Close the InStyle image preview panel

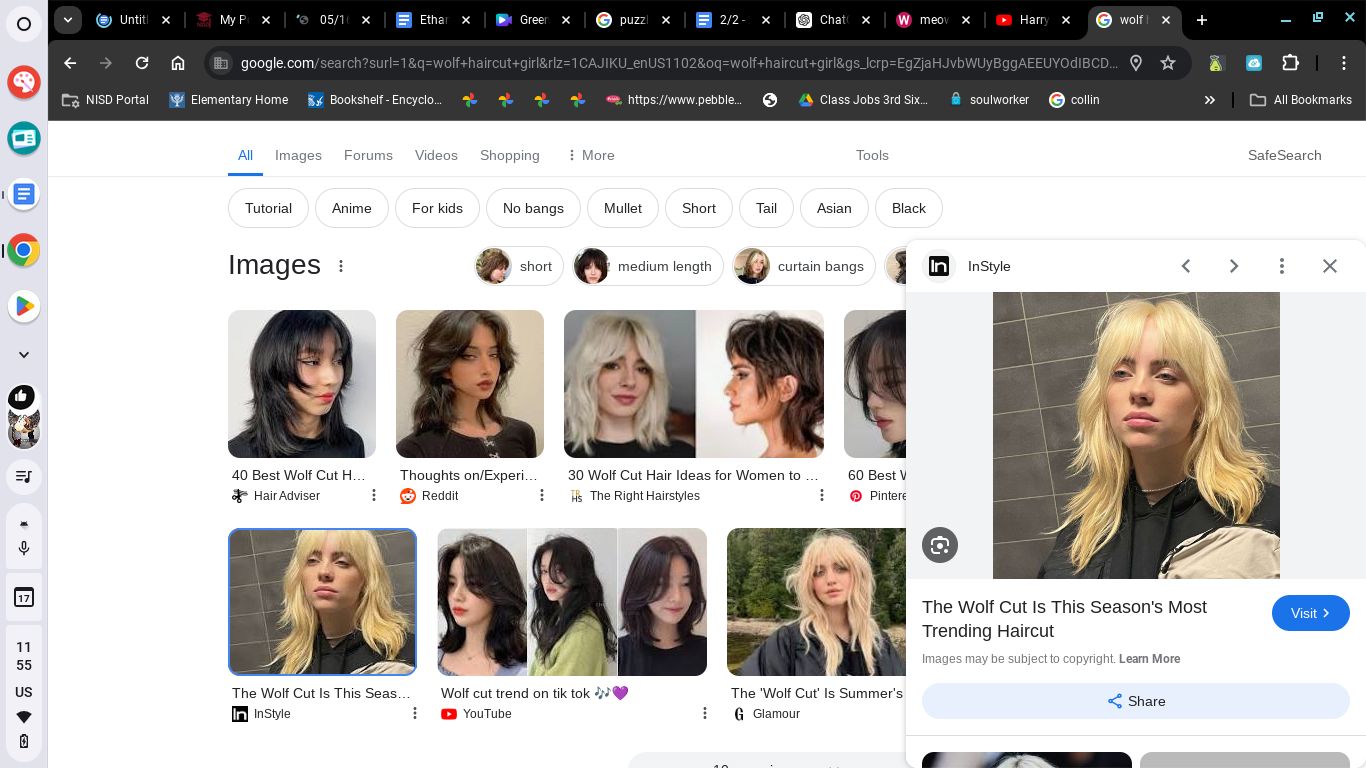point(1329,266)
